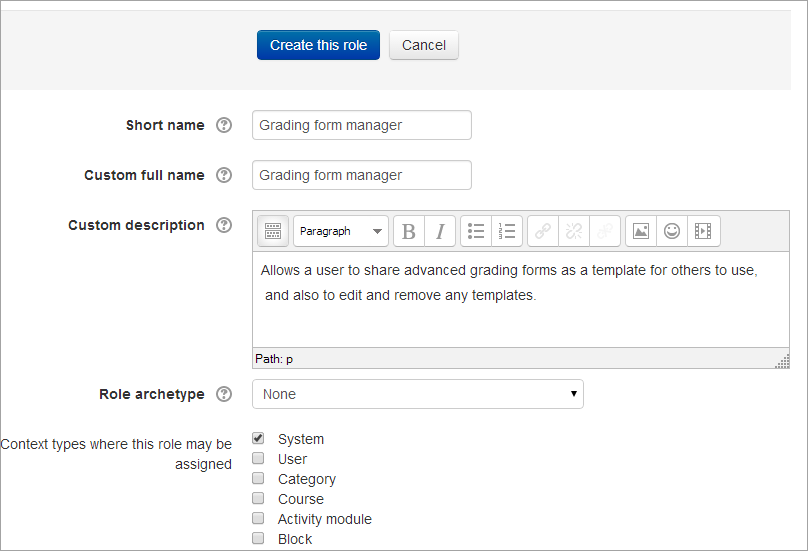The height and width of the screenshot is (551, 808).
Task: Click into the Short name field
Action: click(x=361, y=125)
